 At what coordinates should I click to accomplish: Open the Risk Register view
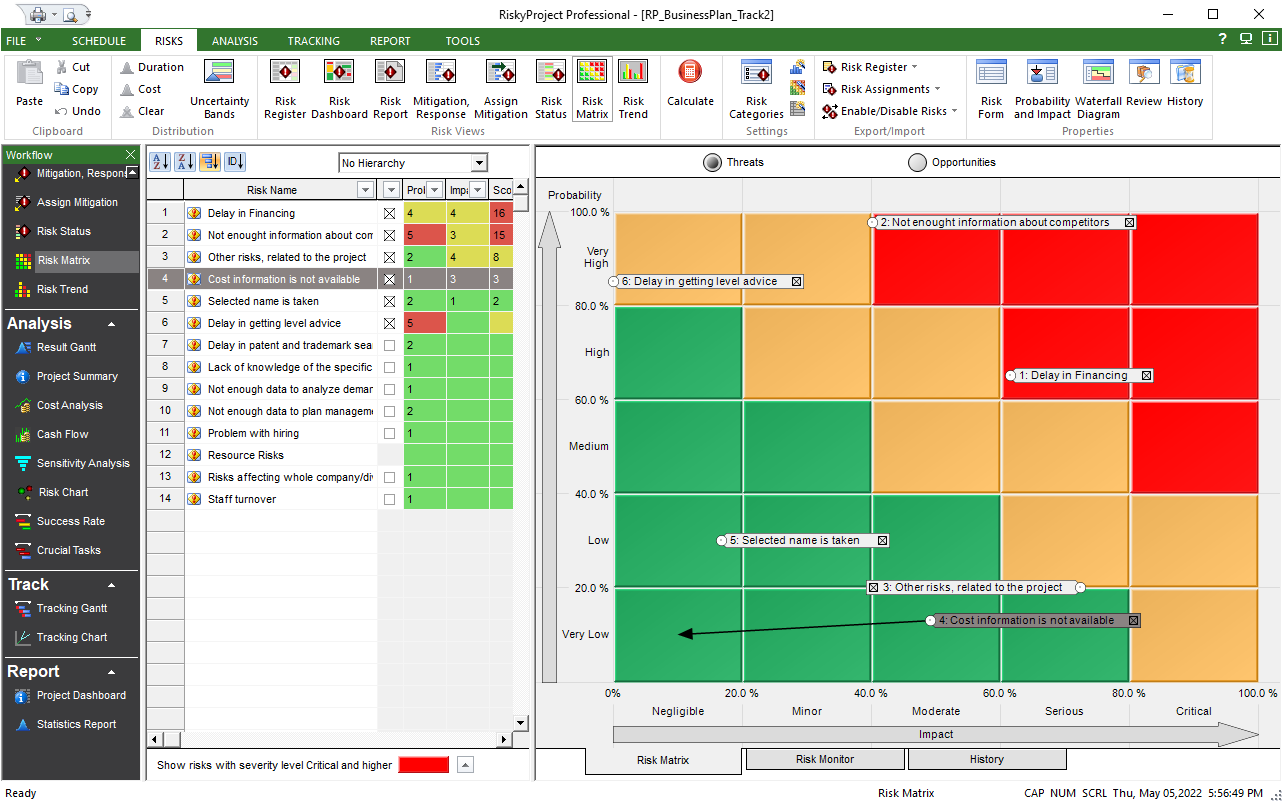click(285, 88)
